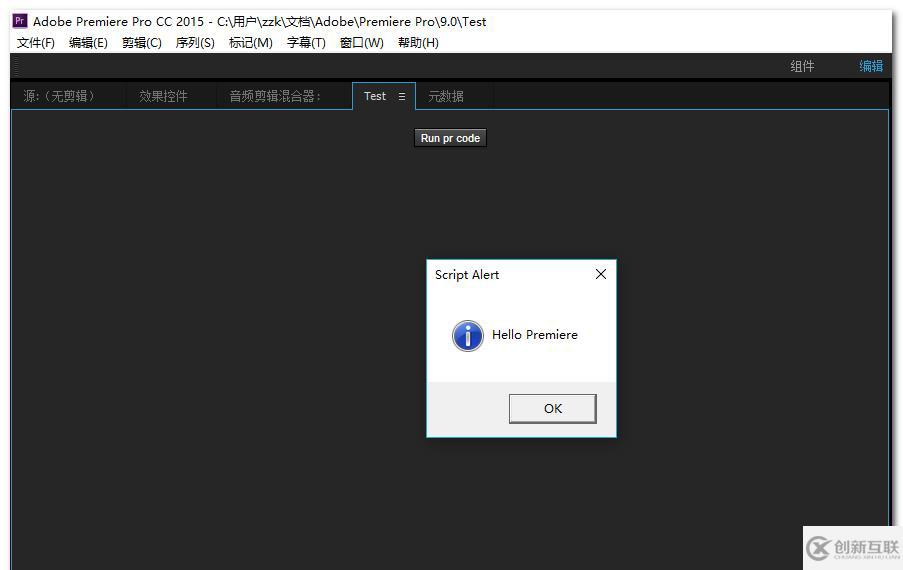Open the 剪辑(C) menu

click(142, 43)
